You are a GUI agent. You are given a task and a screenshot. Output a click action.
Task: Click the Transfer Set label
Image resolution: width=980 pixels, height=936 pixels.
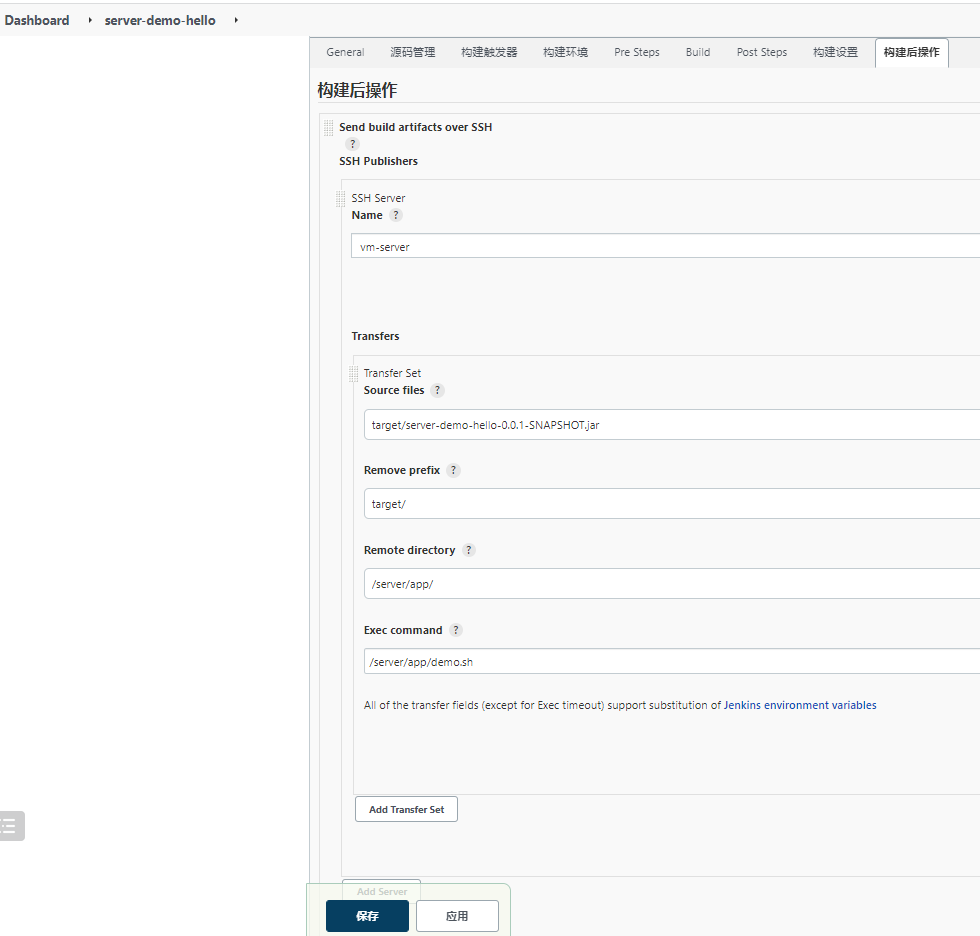pos(392,373)
